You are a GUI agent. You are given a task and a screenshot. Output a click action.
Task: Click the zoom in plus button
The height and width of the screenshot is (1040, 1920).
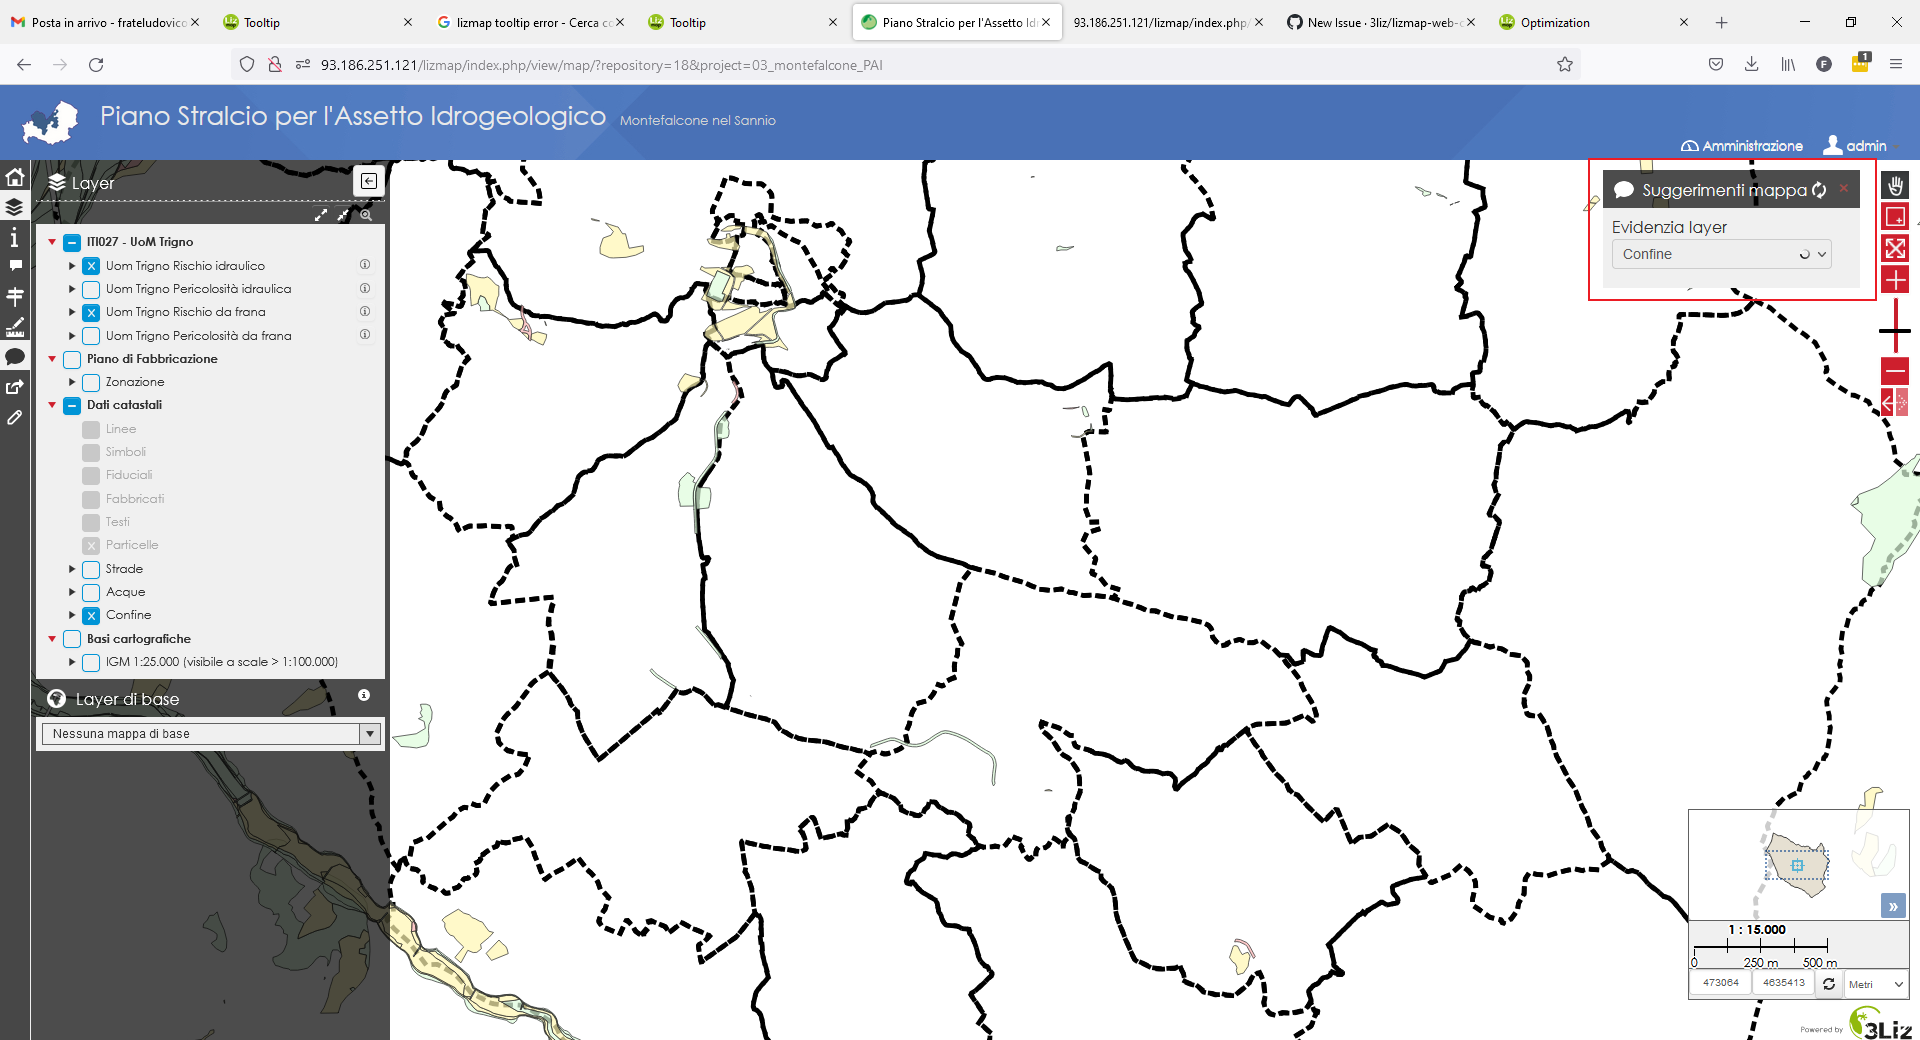tap(1896, 280)
